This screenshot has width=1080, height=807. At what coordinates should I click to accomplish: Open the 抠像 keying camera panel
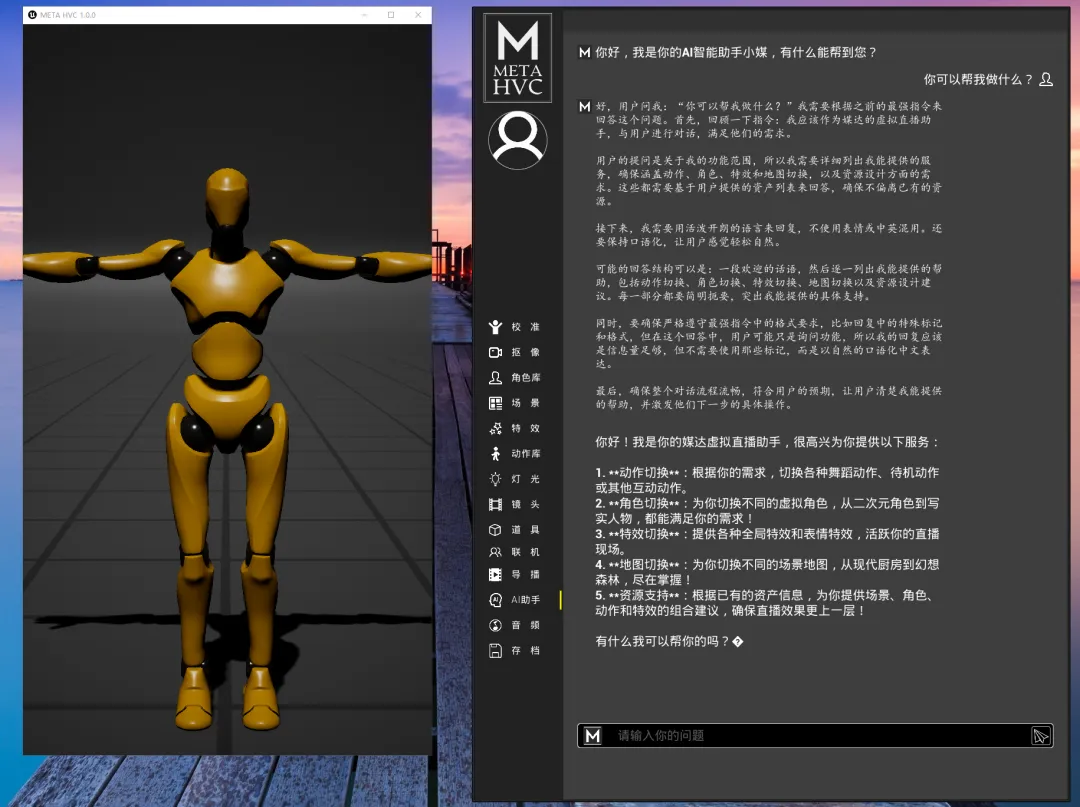pyautogui.click(x=515, y=353)
